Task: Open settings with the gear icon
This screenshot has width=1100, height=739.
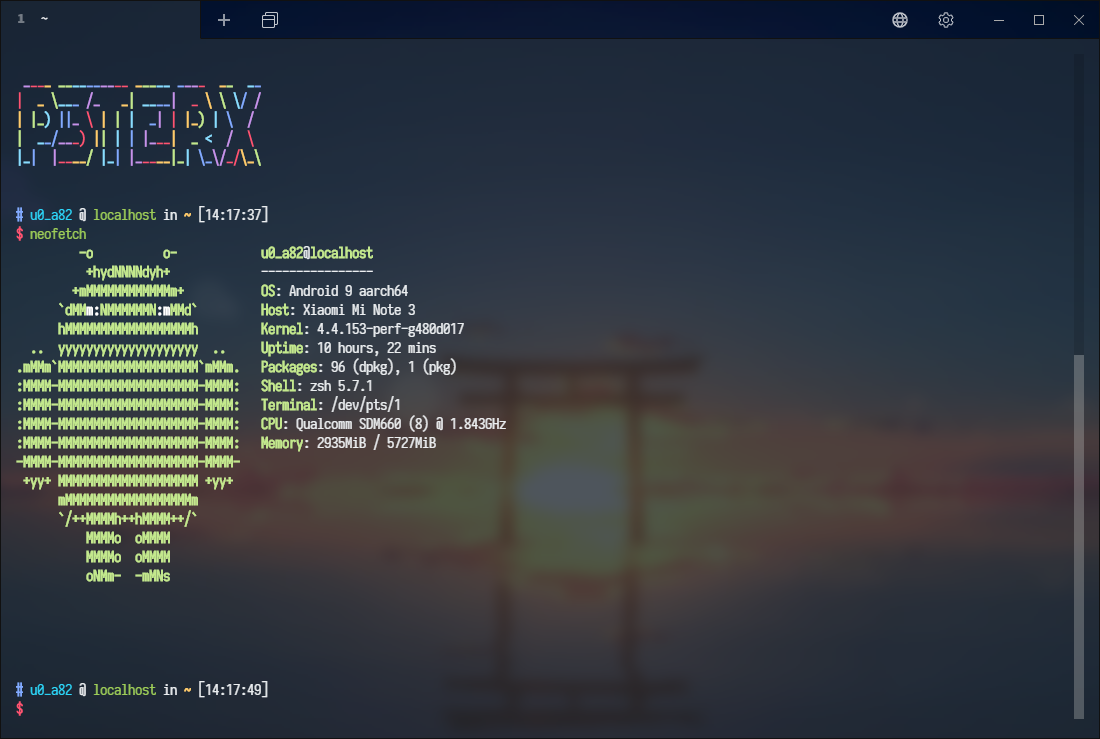Action: [x=946, y=20]
